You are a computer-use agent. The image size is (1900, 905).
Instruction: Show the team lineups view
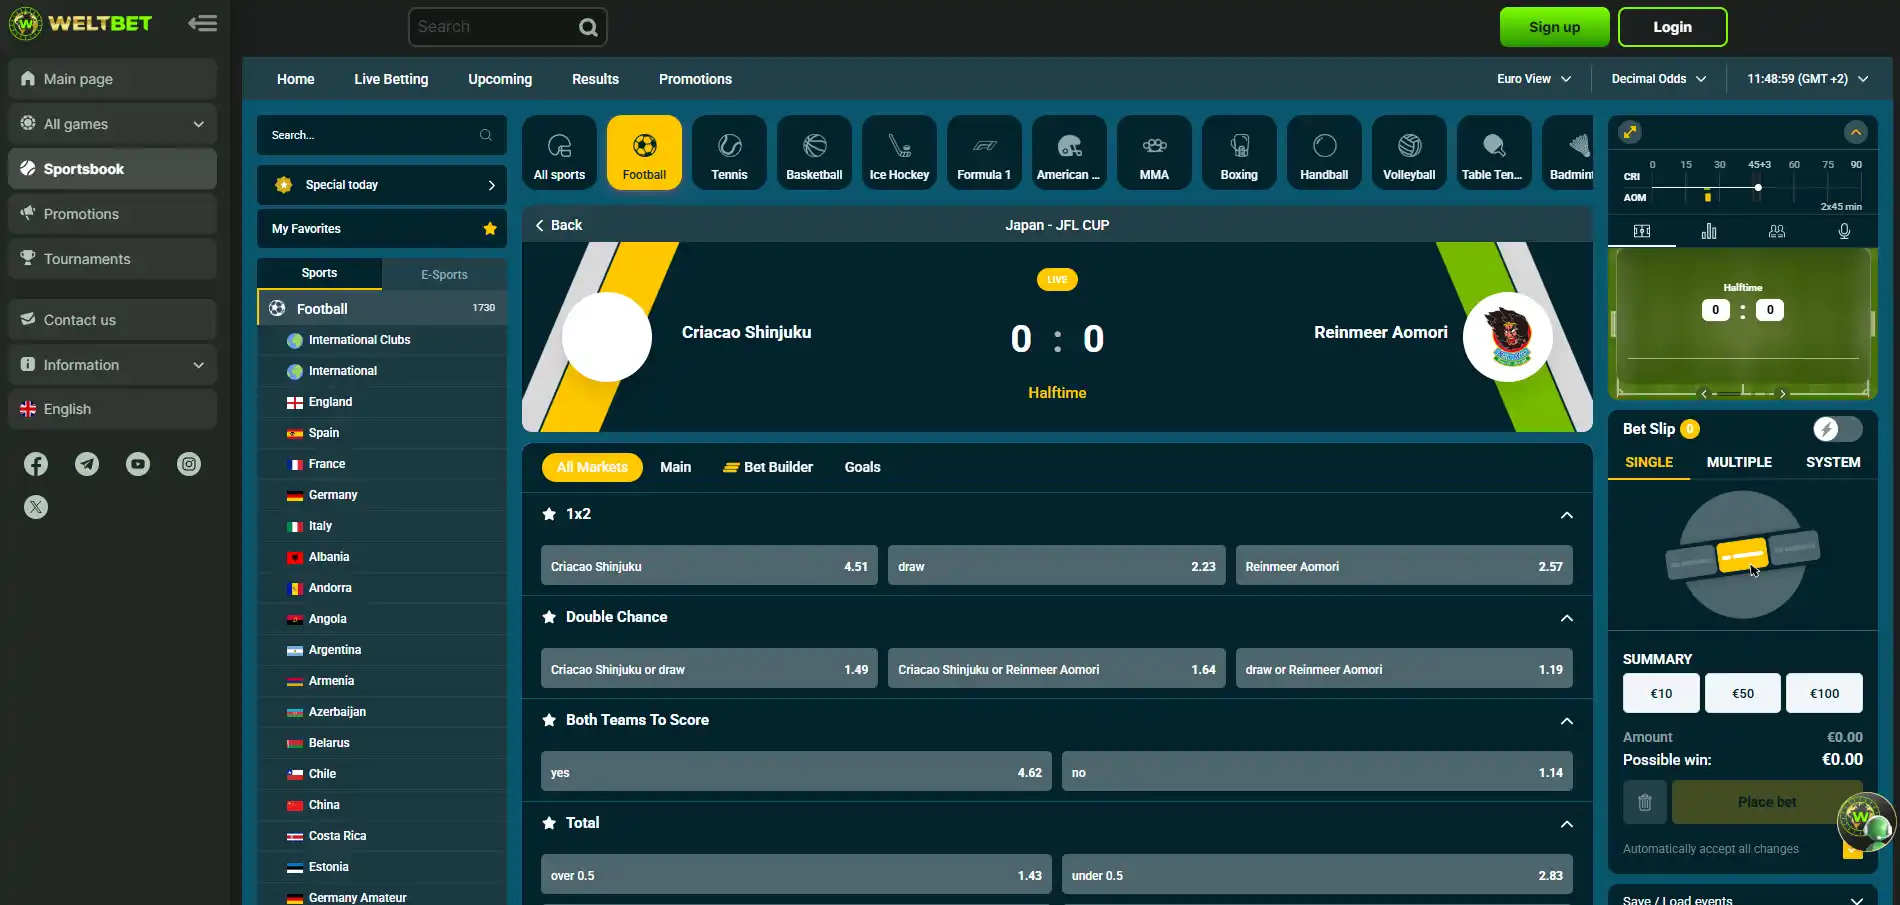[1777, 231]
